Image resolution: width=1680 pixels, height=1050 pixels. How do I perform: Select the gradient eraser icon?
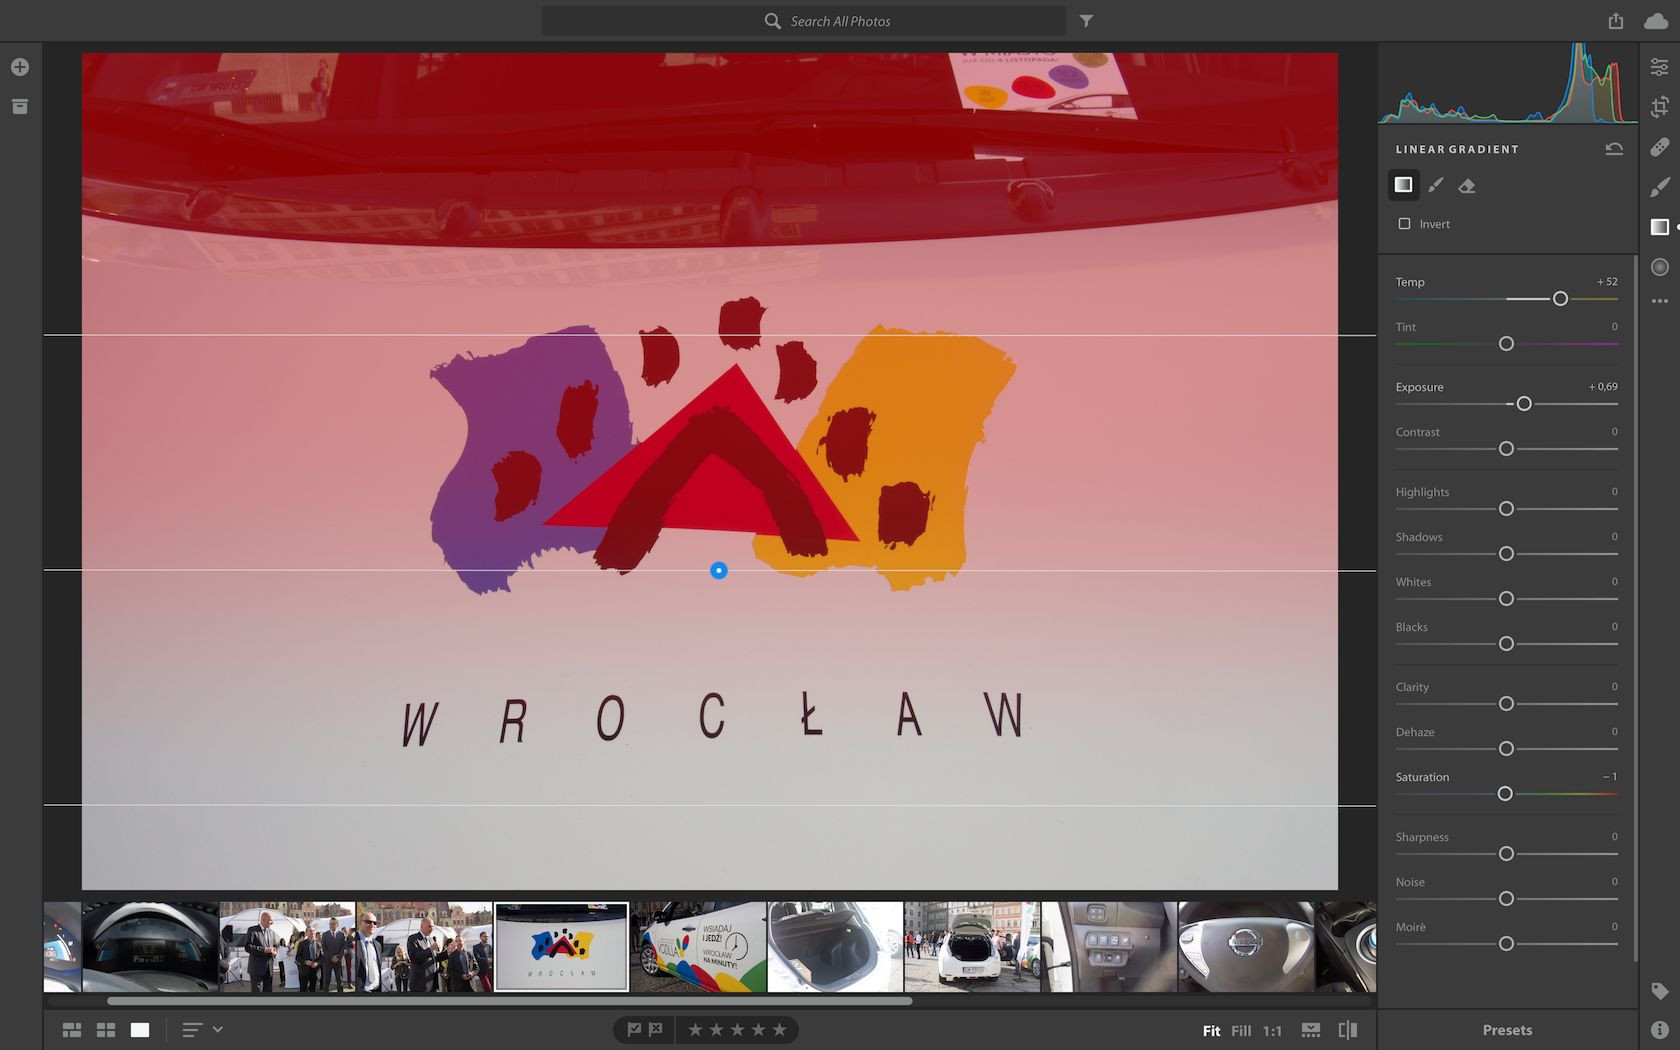(1467, 185)
